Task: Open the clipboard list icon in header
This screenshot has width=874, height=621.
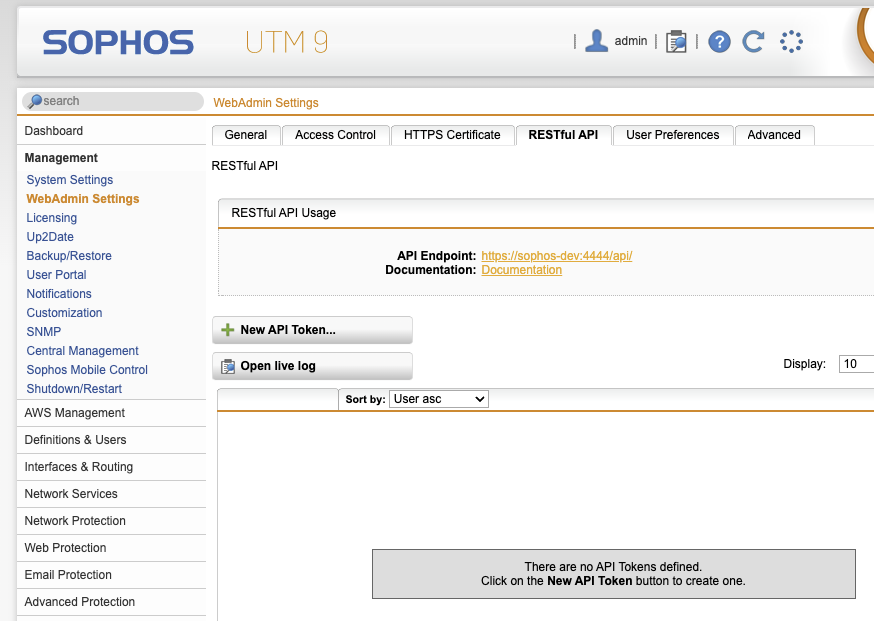Action: [x=677, y=41]
